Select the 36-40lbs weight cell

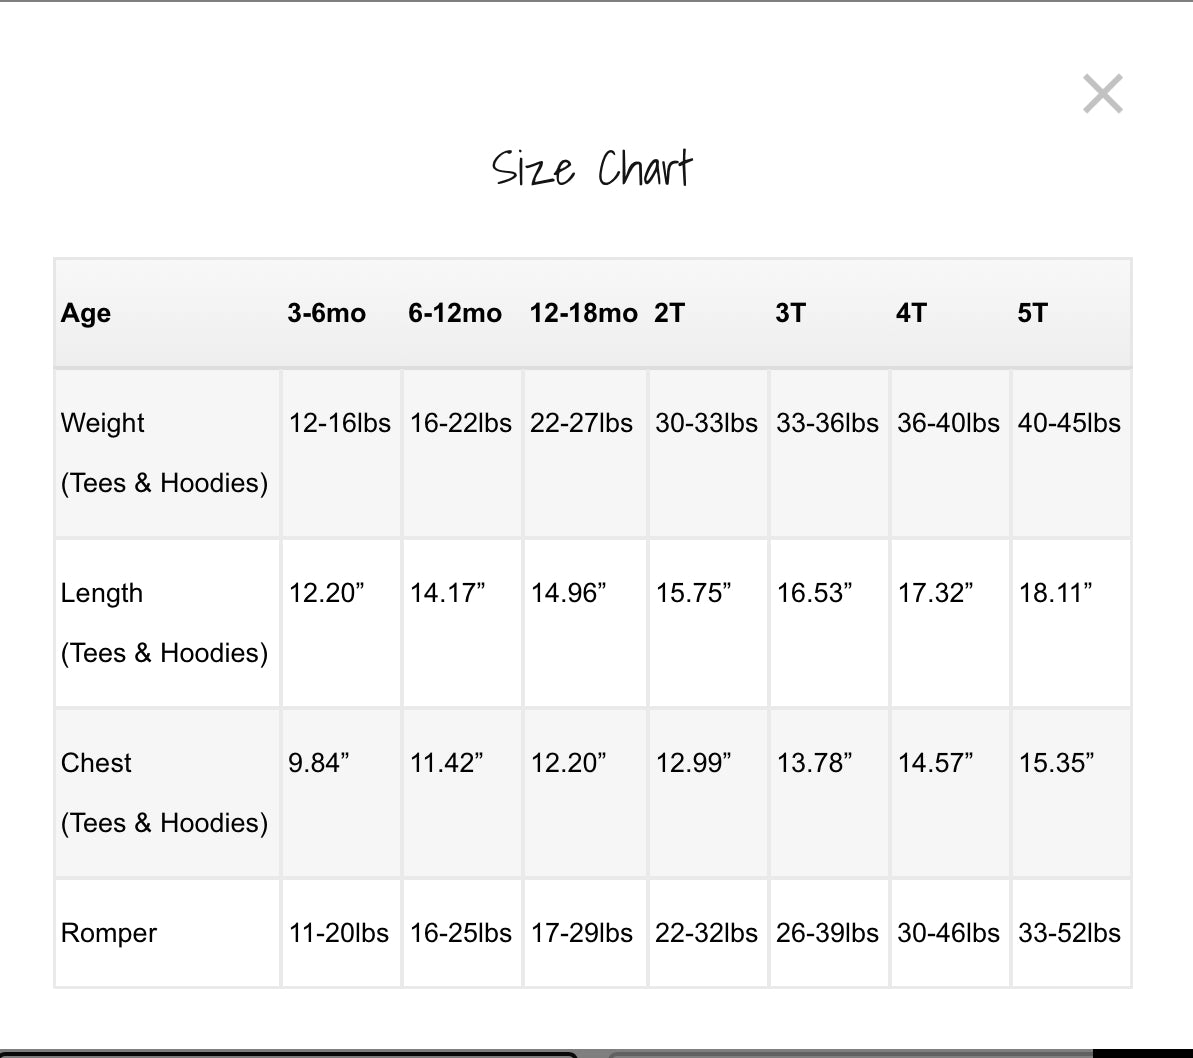948,423
